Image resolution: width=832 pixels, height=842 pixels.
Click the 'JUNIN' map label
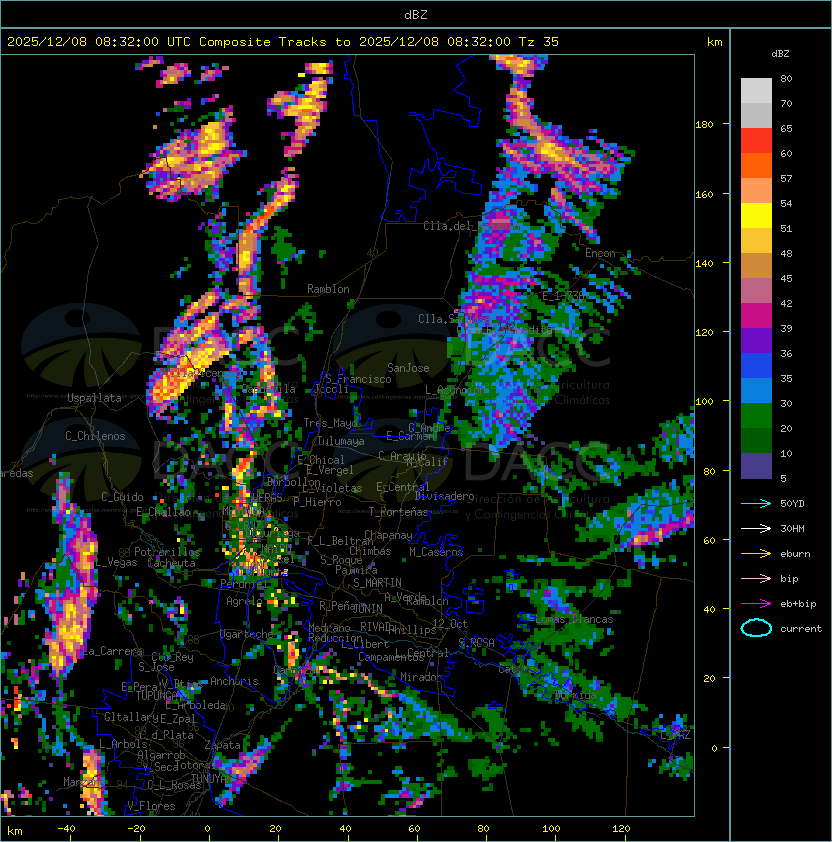pos(367,609)
